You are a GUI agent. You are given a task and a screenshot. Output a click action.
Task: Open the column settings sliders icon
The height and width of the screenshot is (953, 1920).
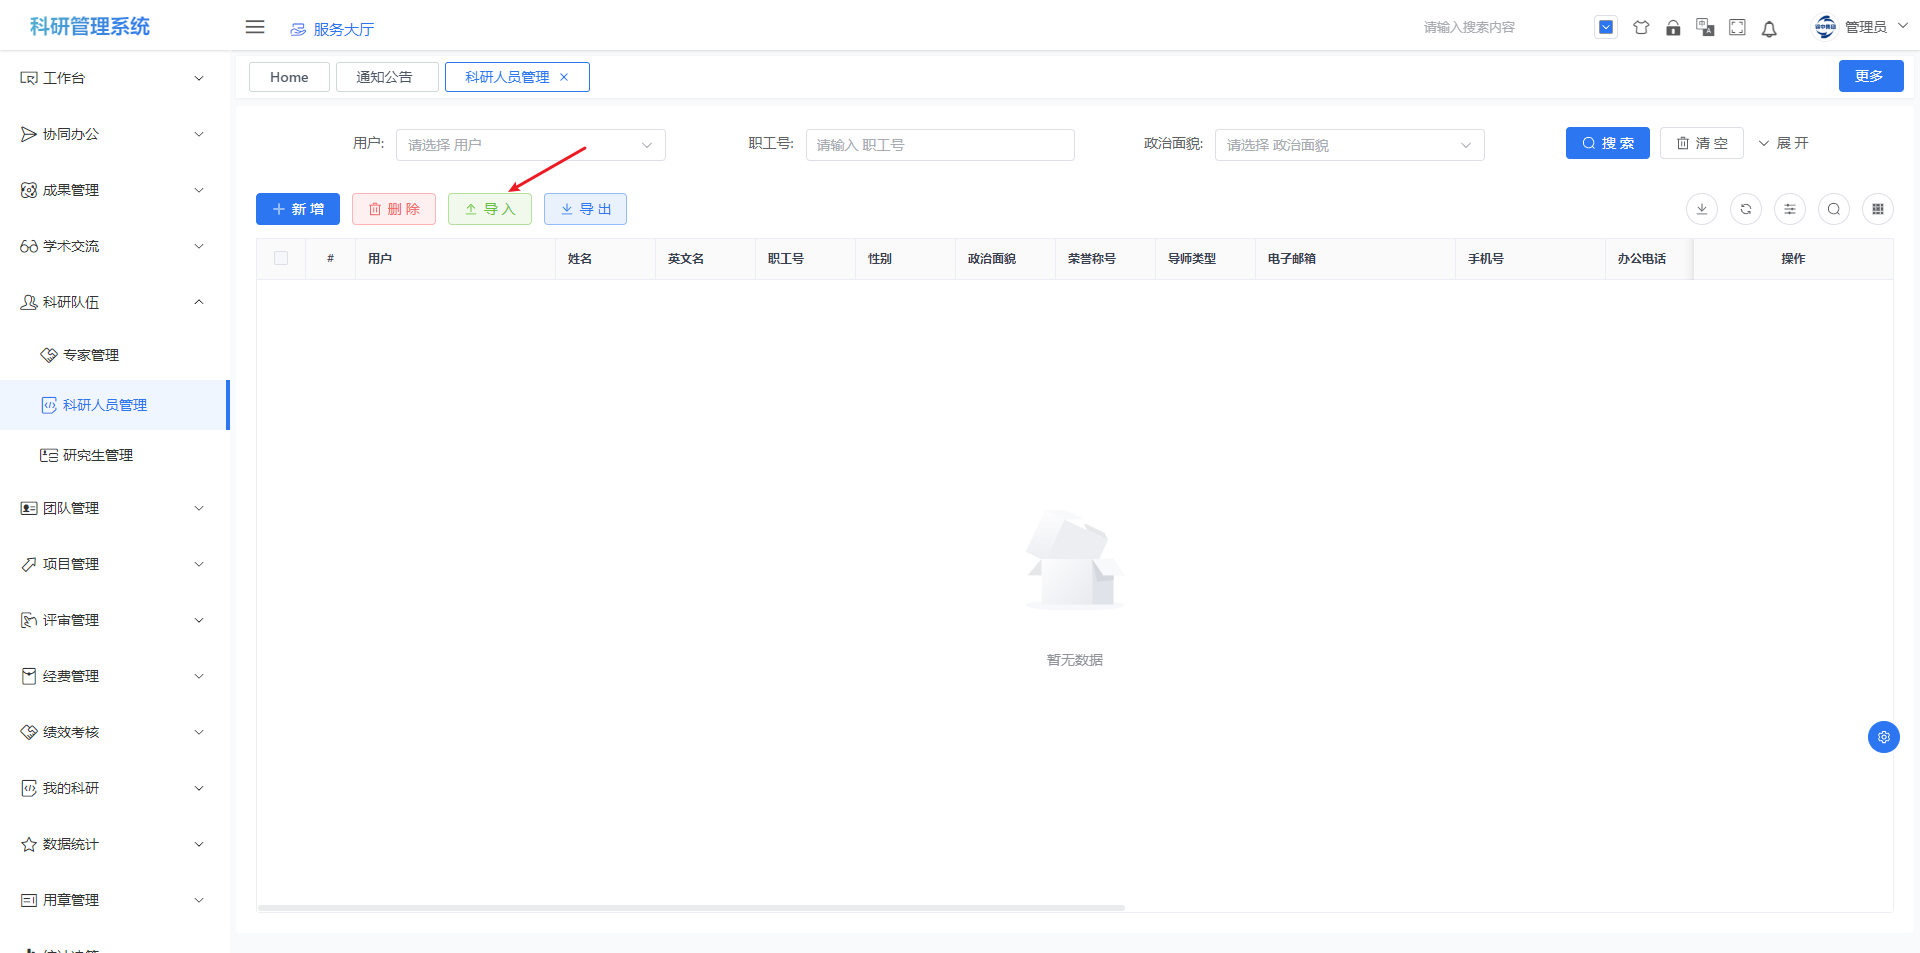(1790, 209)
